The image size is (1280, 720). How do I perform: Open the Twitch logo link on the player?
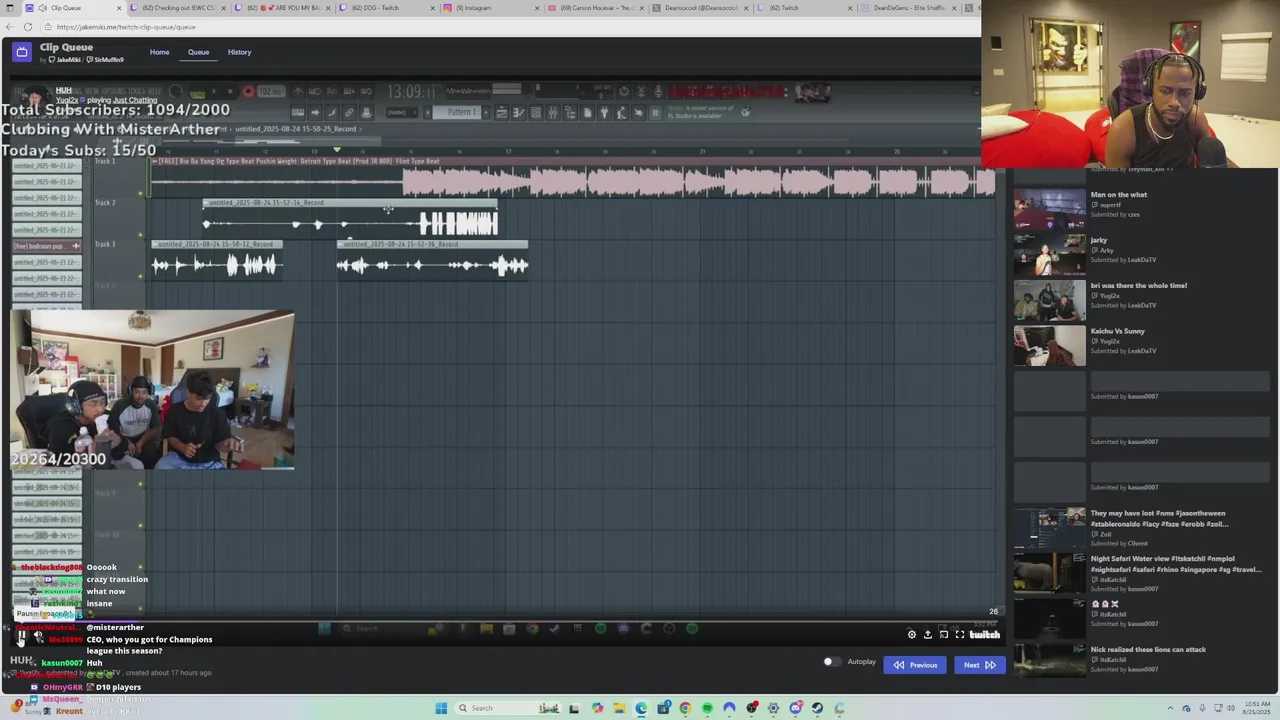984,635
